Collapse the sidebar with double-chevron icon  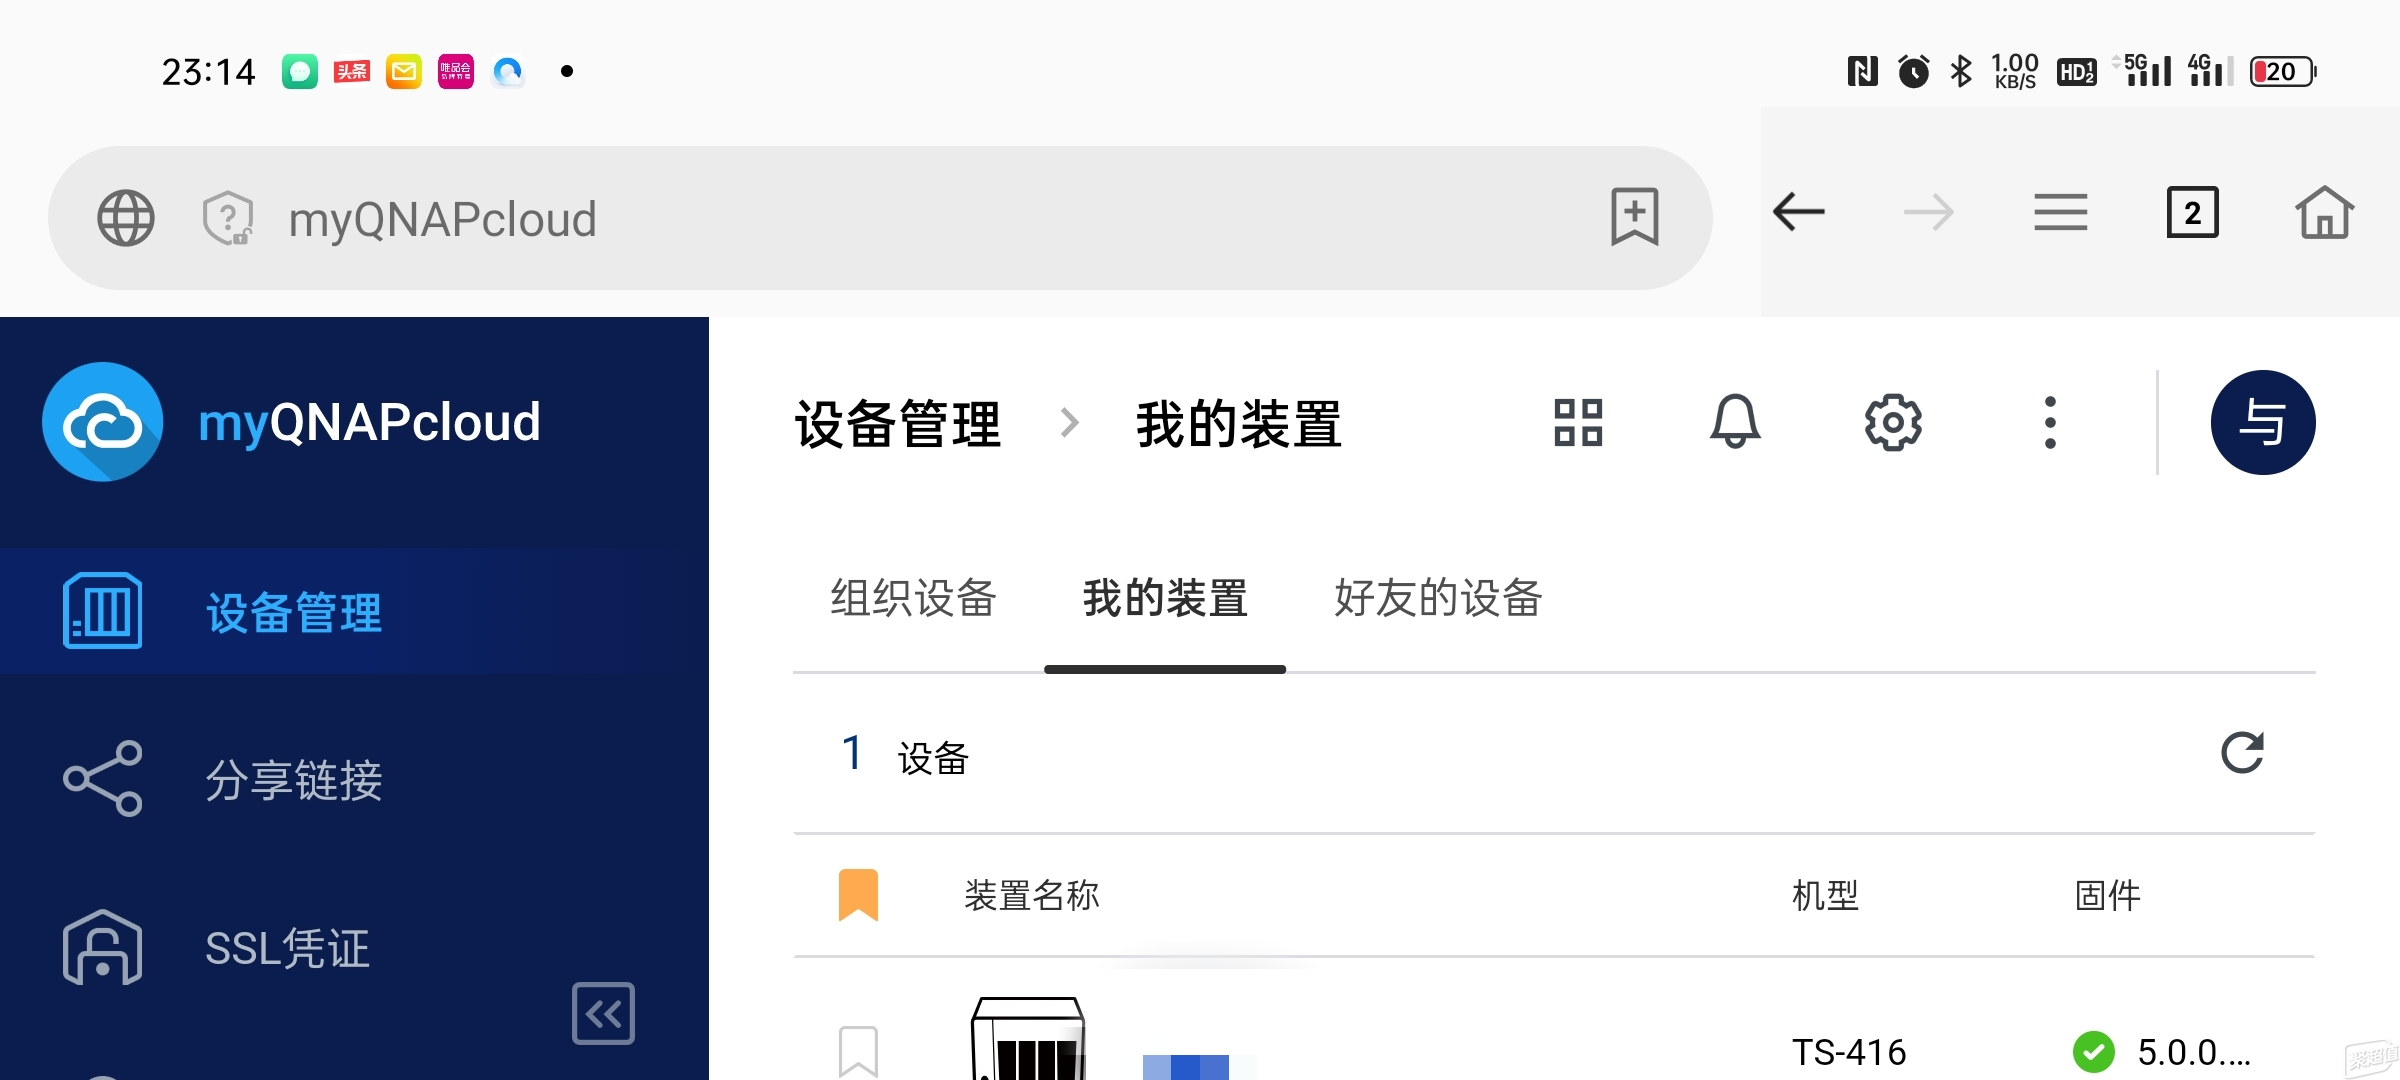tap(603, 1013)
